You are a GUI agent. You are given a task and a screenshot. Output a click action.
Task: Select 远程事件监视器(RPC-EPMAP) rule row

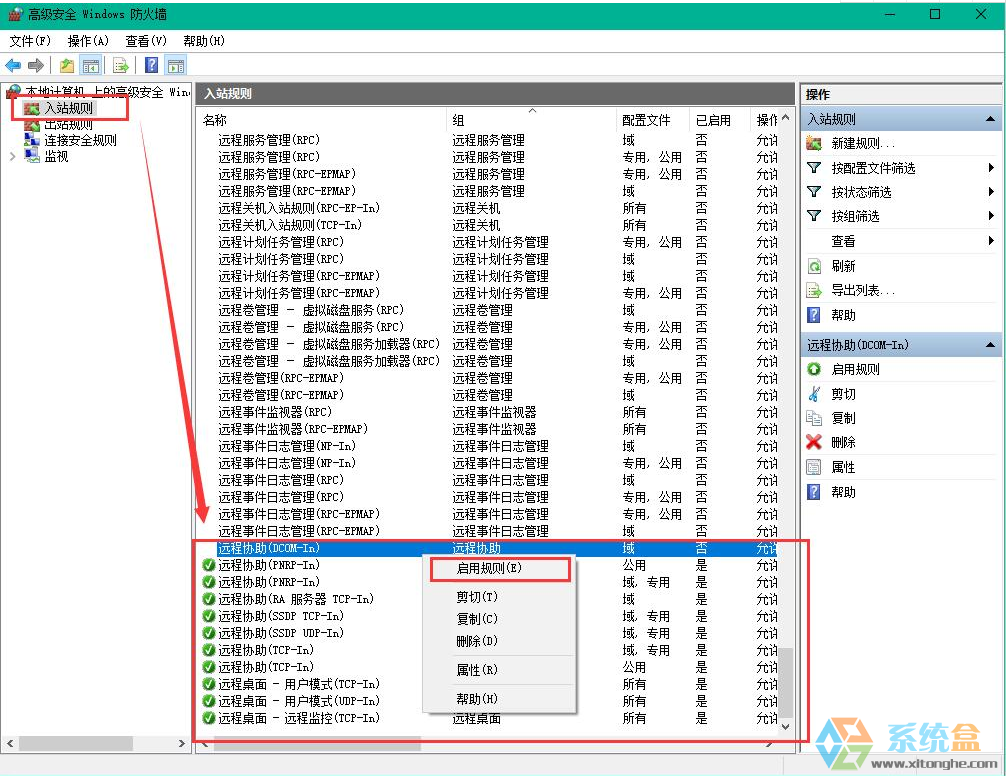489,429
